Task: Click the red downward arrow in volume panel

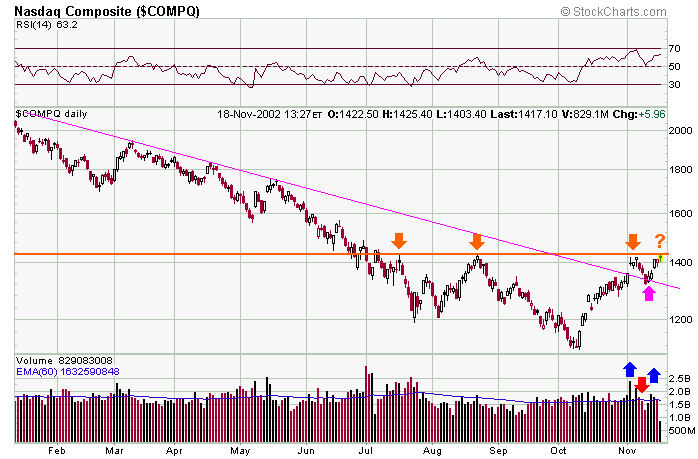Action: [x=641, y=385]
